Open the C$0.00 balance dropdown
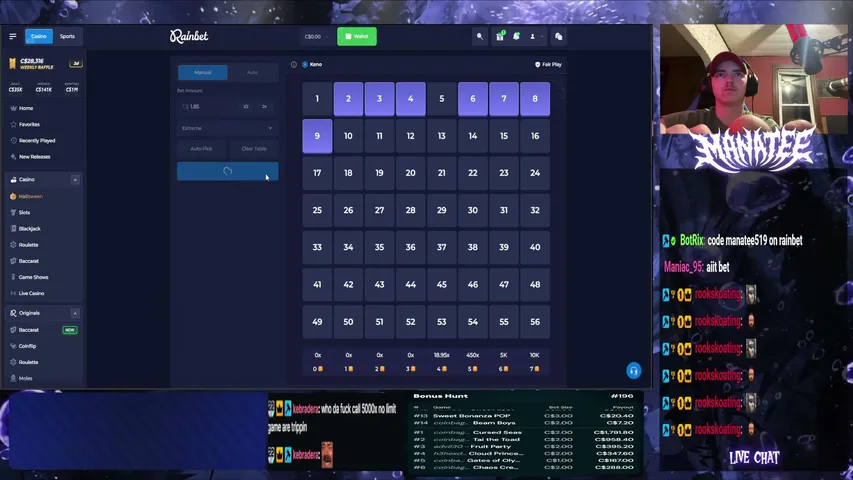This screenshot has height=480, width=853. [x=316, y=36]
